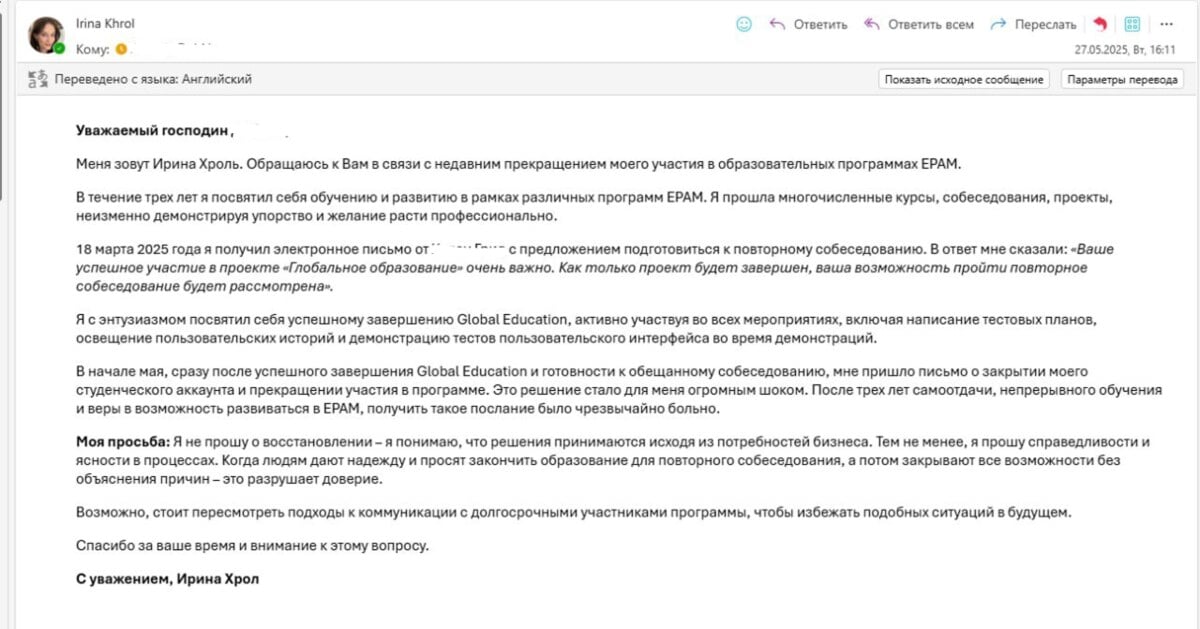Viewport: 1200px width, 629px height.
Task: Click the sender name Irina Khrol
Action: 105,23
